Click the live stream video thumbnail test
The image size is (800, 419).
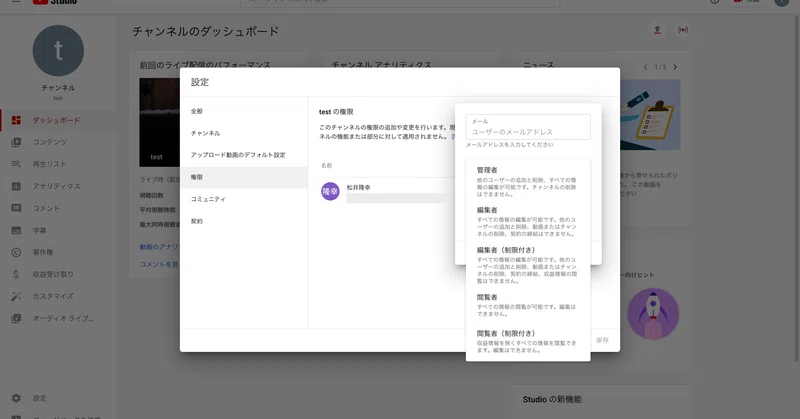[159, 122]
